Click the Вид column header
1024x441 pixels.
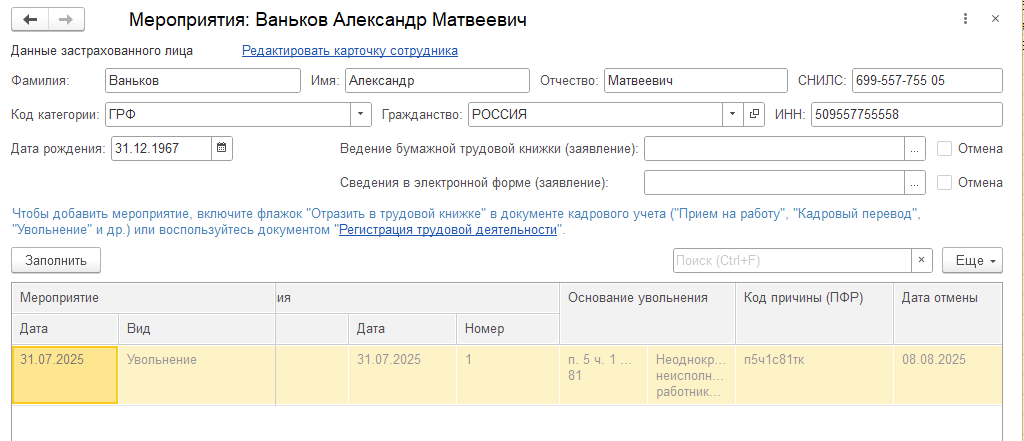click(197, 329)
